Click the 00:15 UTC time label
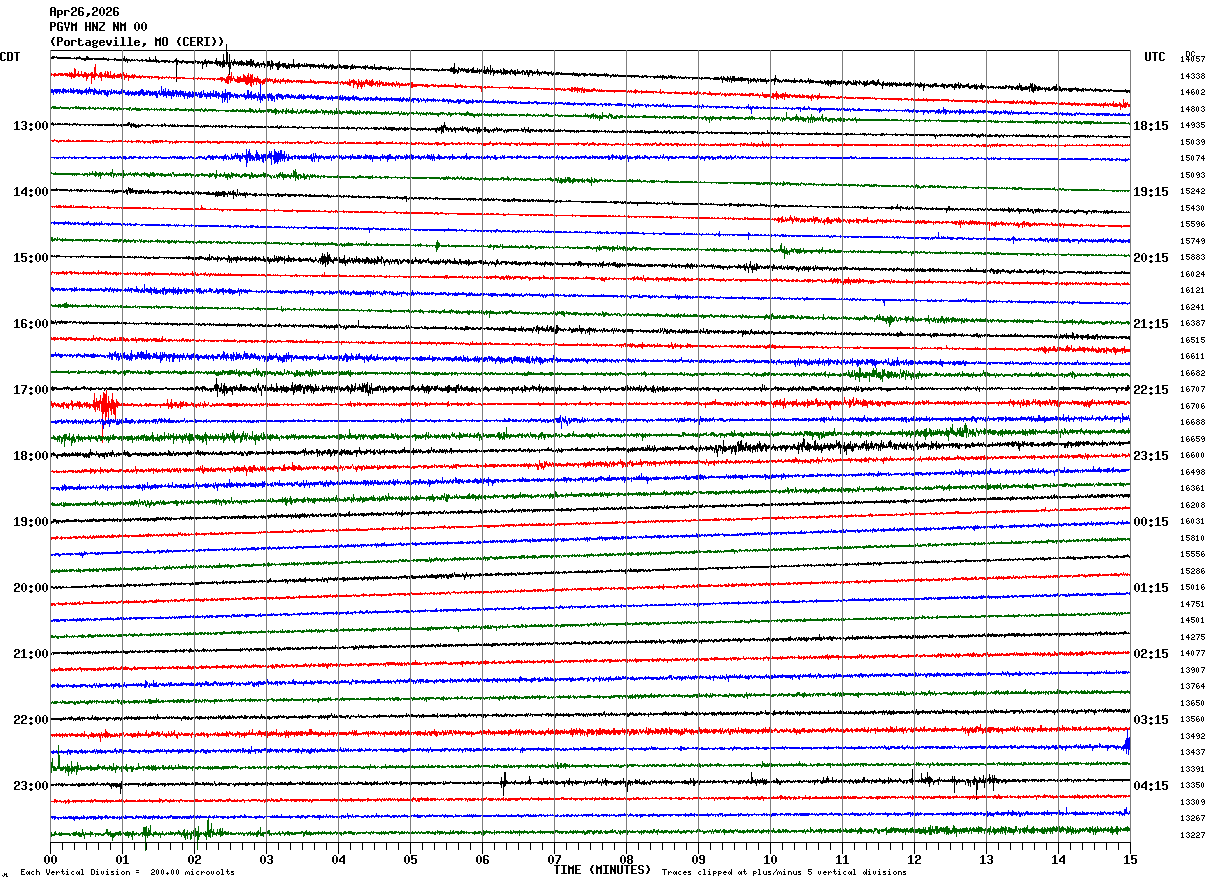The height and width of the screenshot is (886, 1210). (1151, 522)
